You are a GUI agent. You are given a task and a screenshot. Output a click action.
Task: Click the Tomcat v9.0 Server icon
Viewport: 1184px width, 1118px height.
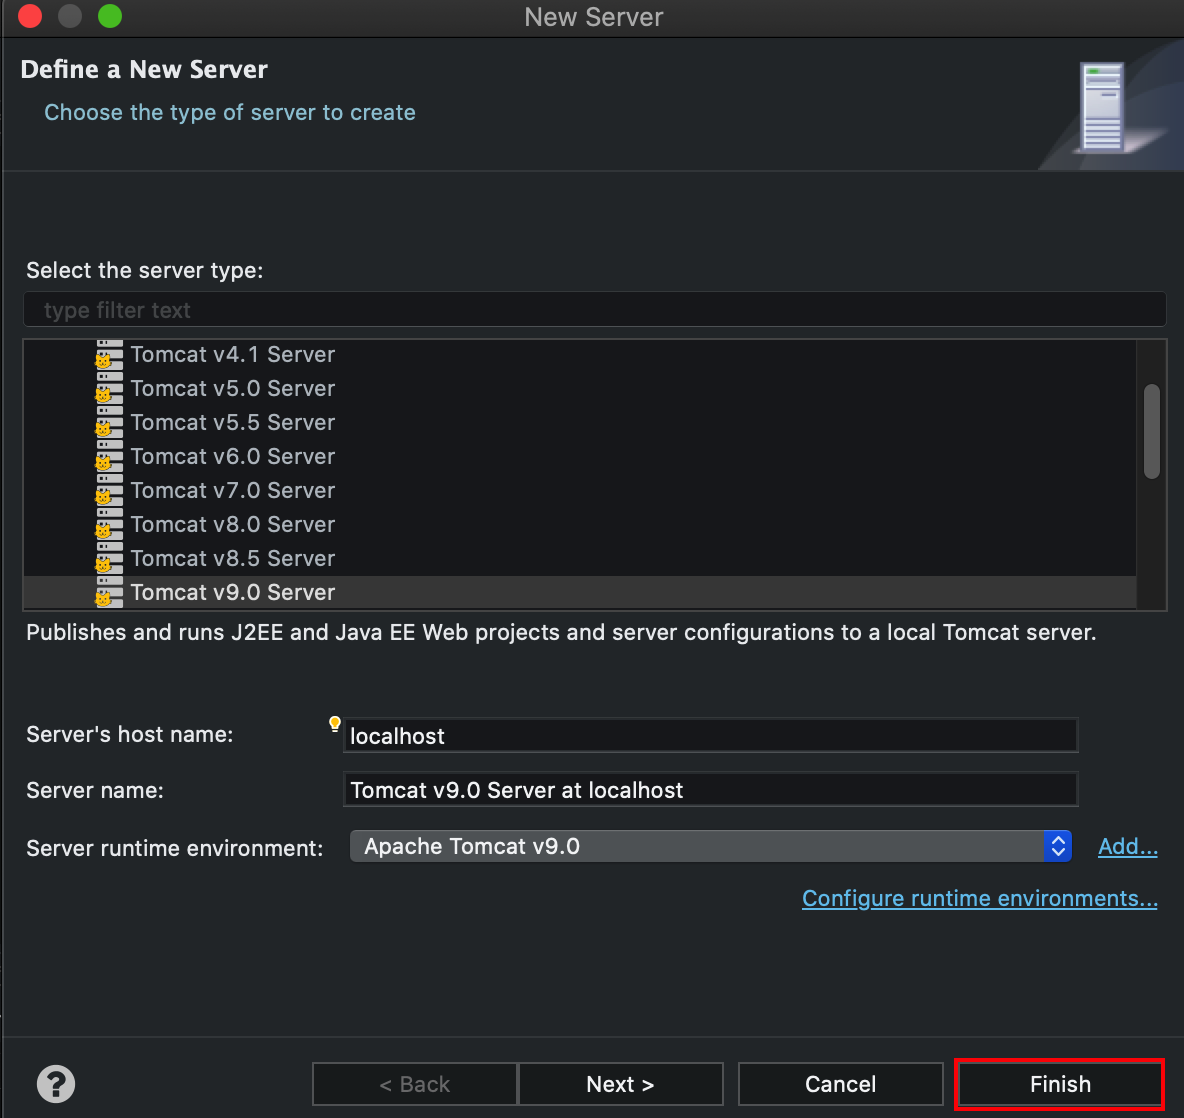click(x=109, y=592)
